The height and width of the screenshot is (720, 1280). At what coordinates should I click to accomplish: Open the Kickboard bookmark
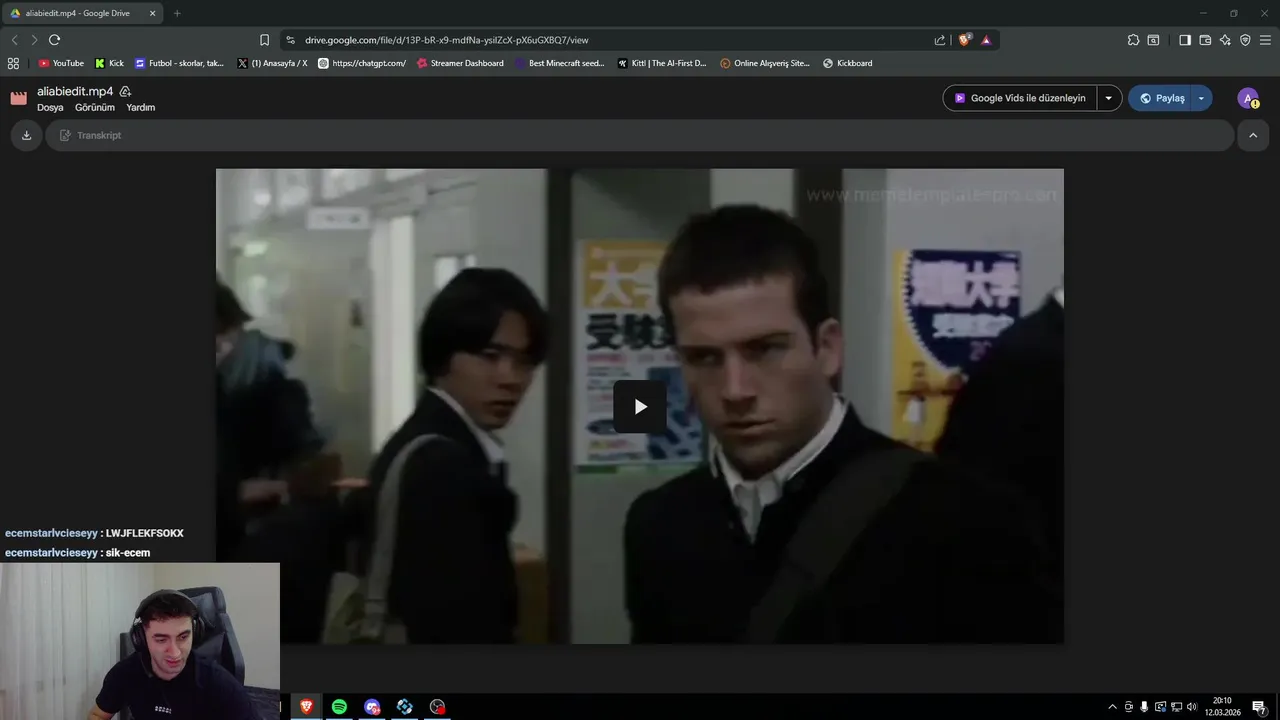(847, 63)
